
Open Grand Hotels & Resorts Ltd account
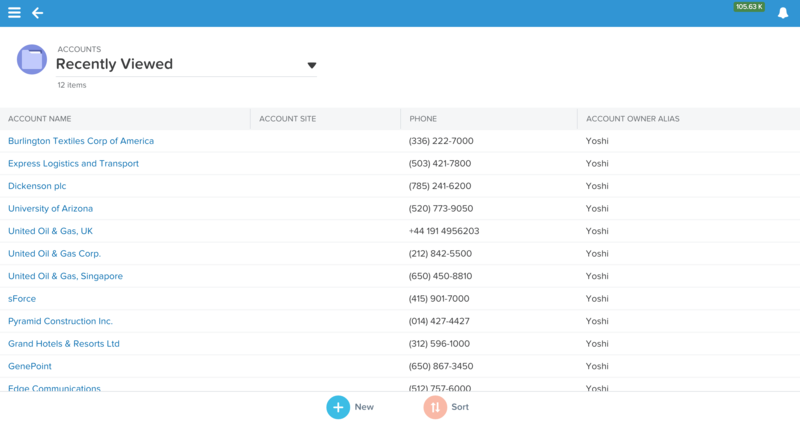click(x=63, y=343)
